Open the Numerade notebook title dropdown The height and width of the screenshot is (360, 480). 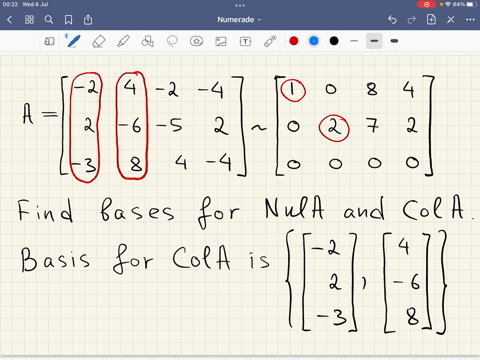click(239, 20)
